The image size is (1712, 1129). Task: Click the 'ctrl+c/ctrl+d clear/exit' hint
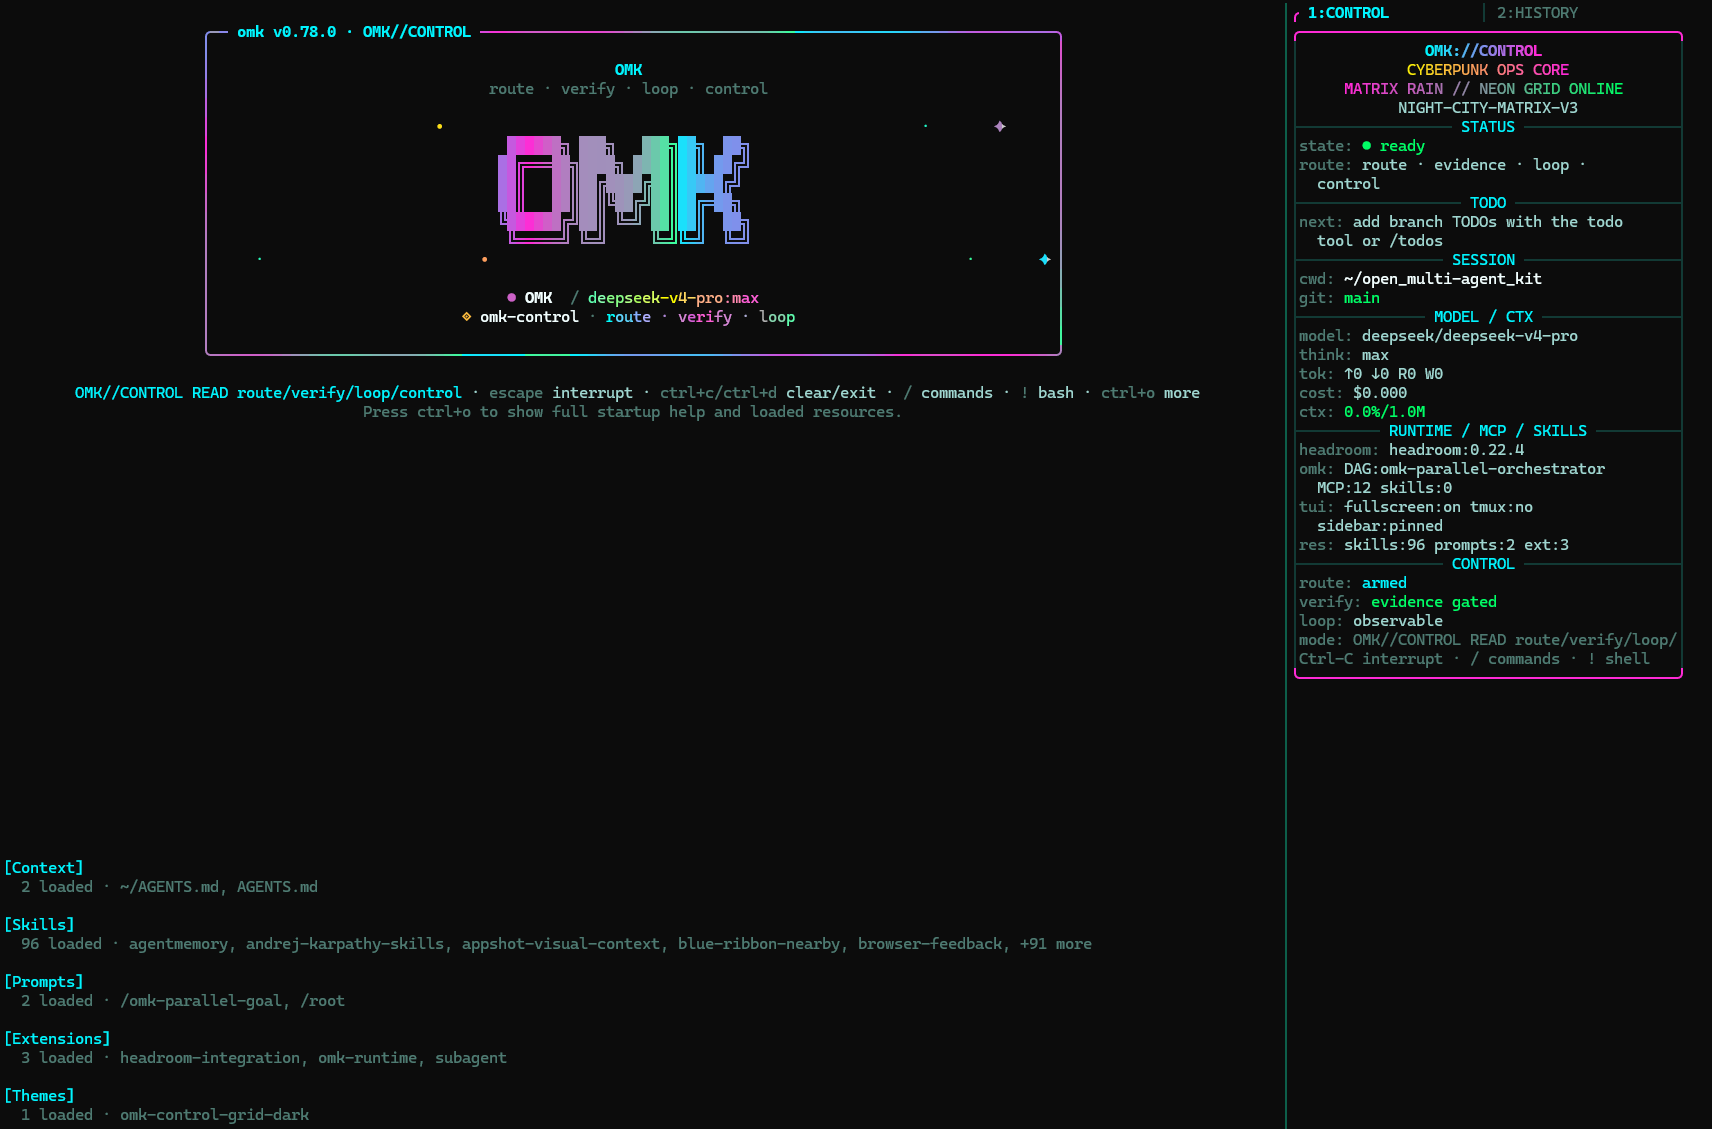[x=768, y=393]
